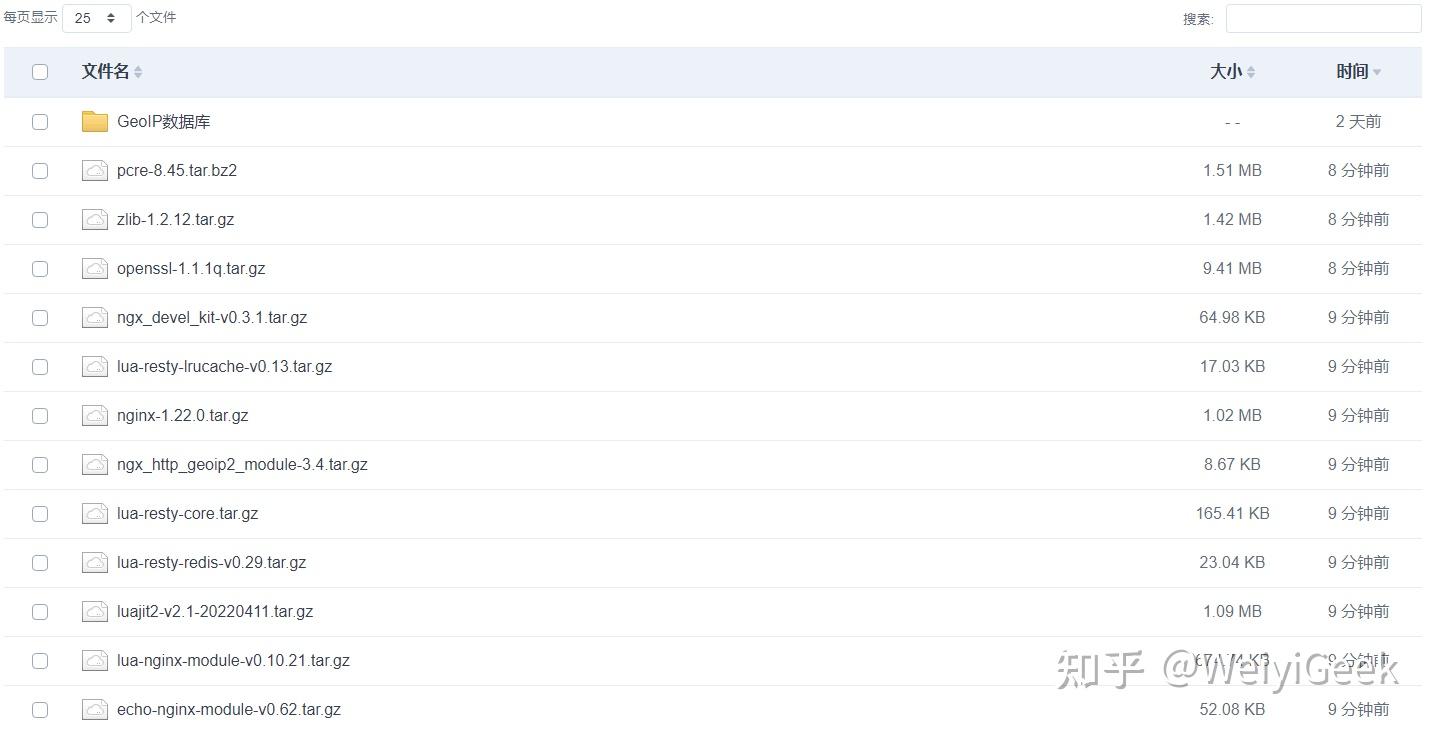1435x733 pixels.
Task: Open the files-per-page dropdown showing 25
Action: (x=96, y=18)
